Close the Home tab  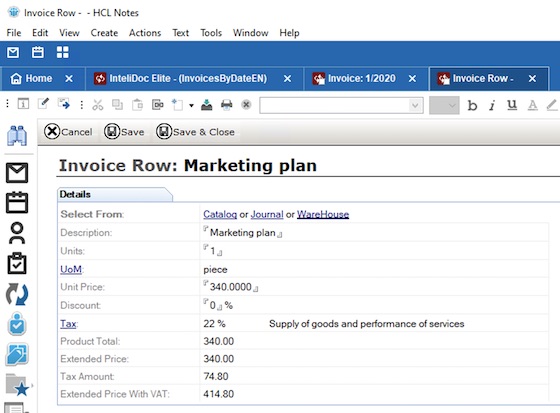[x=69, y=79]
